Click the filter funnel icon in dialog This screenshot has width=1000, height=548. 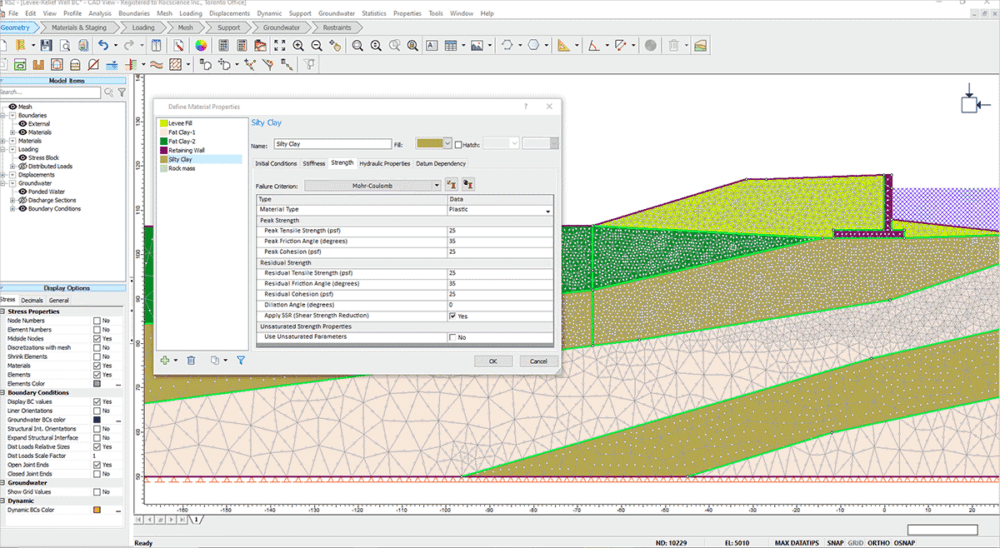tap(241, 360)
